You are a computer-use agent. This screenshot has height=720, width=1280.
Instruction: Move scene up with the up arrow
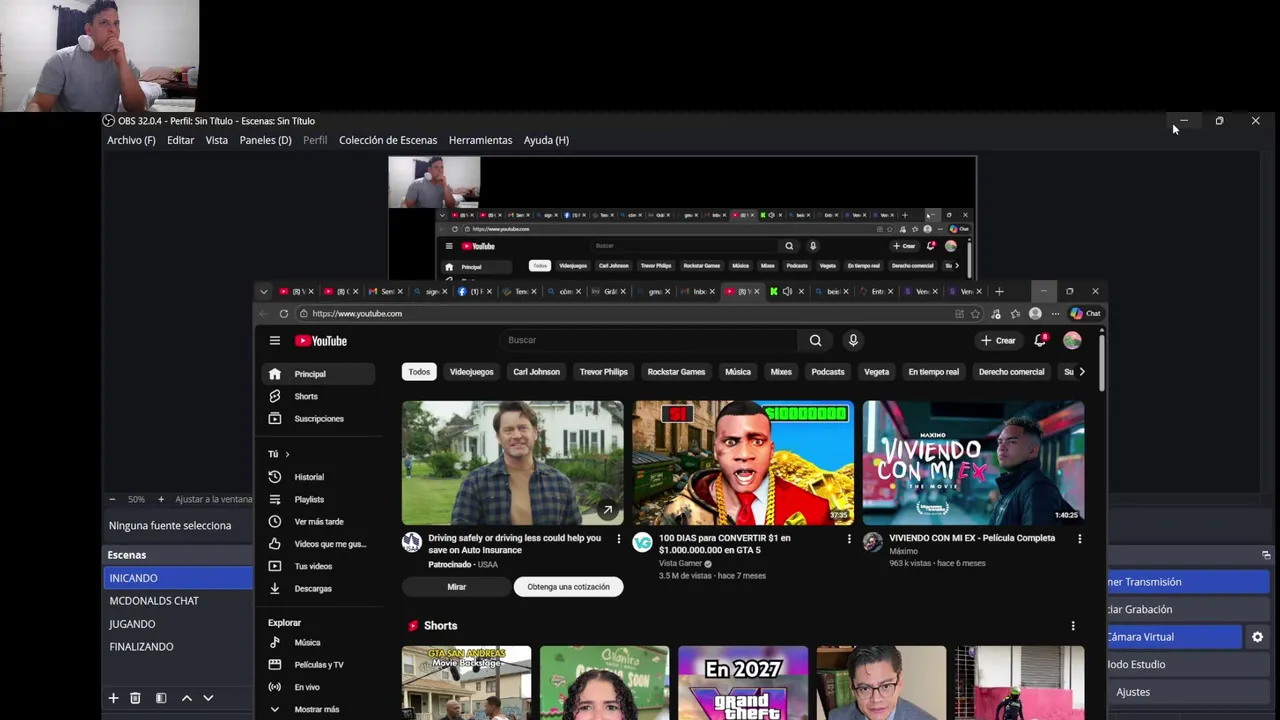[x=186, y=698]
